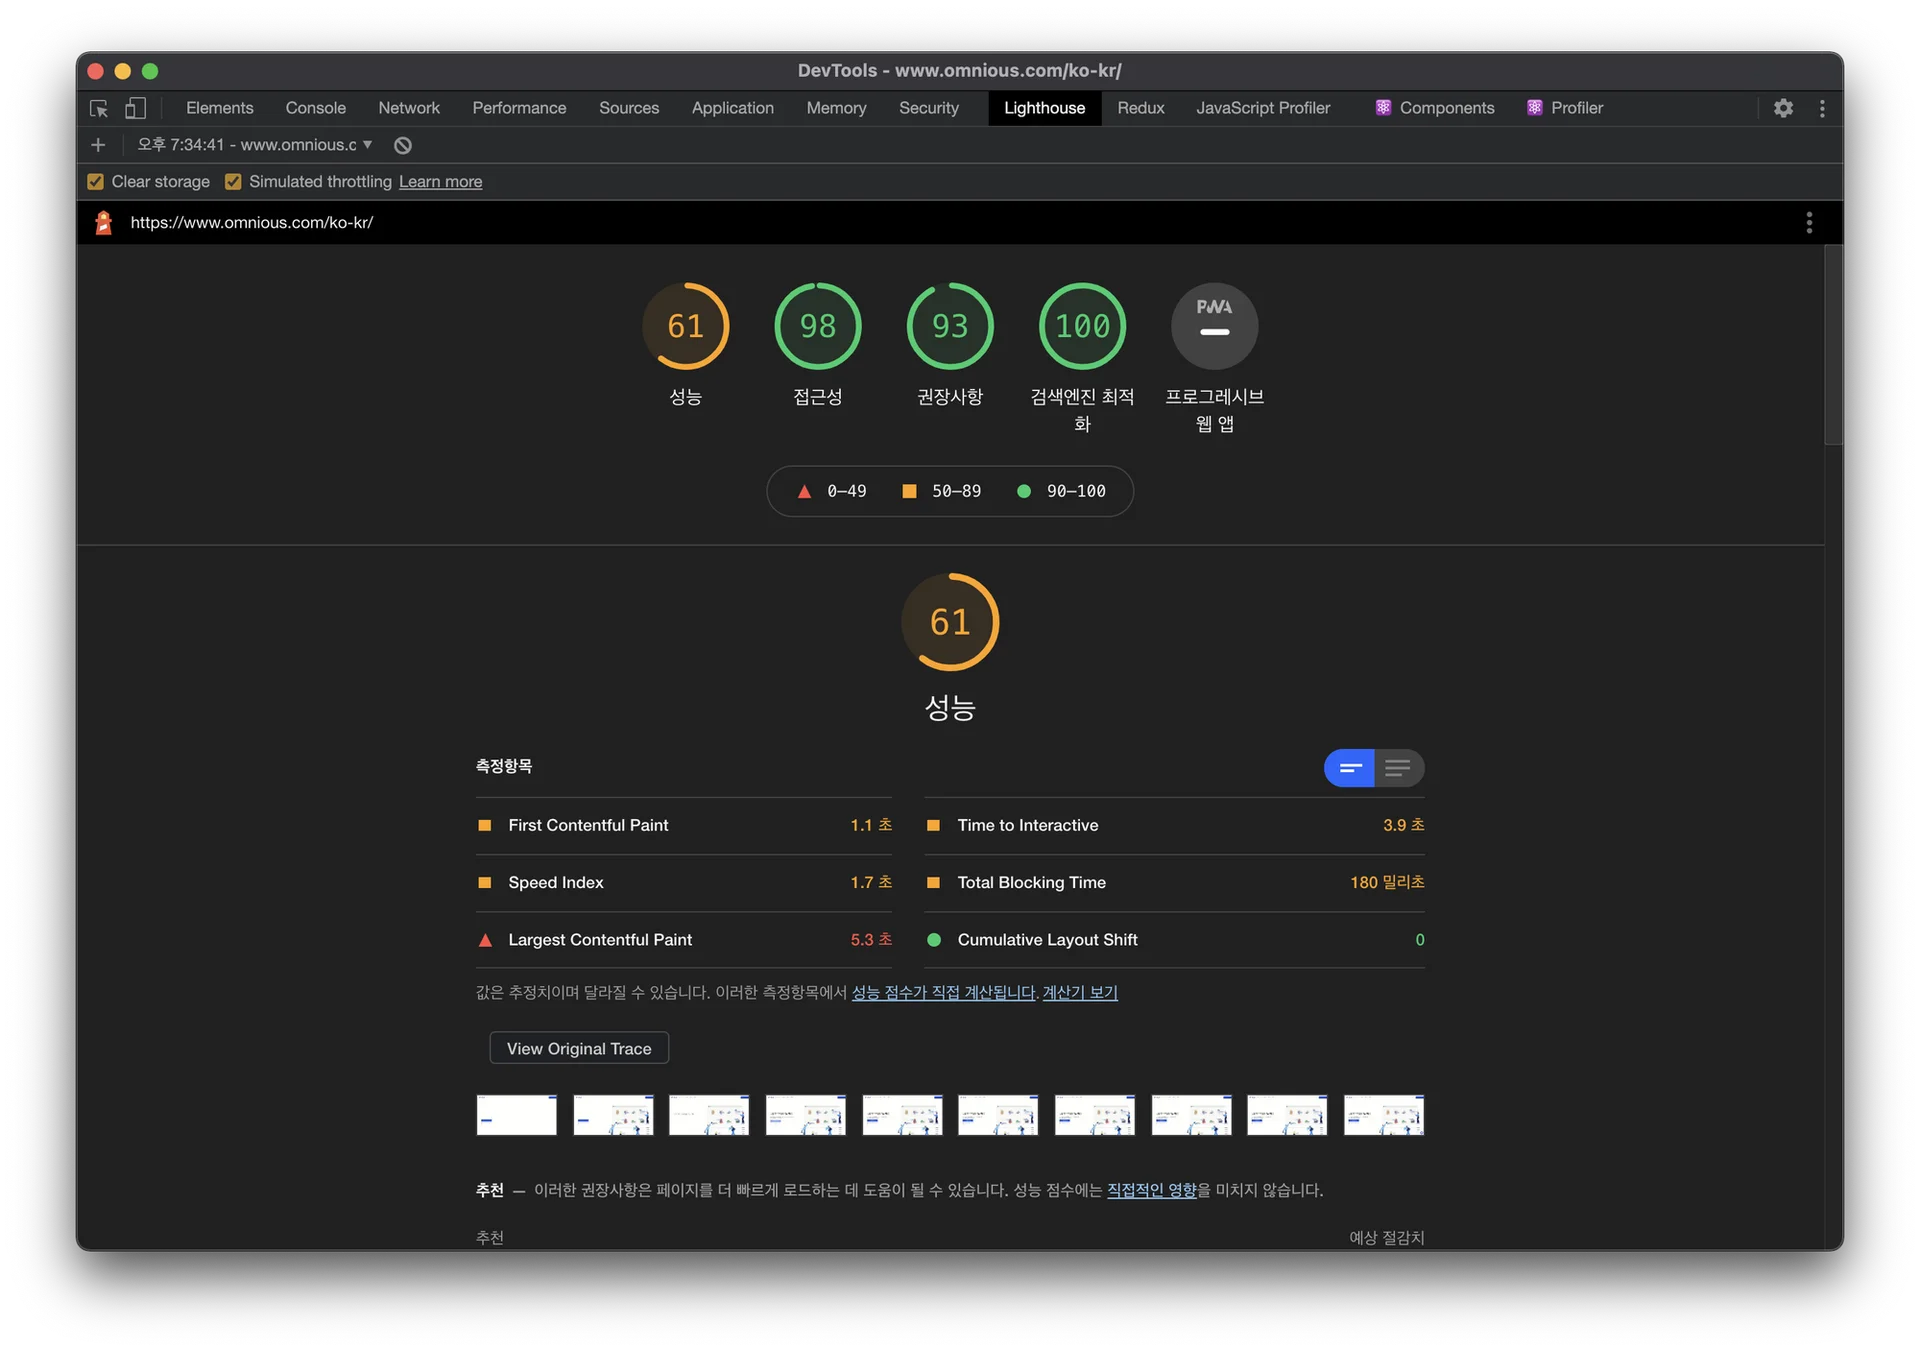Toggle the device toolbar icon
The width and height of the screenshot is (1920, 1352).
tap(135, 108)
